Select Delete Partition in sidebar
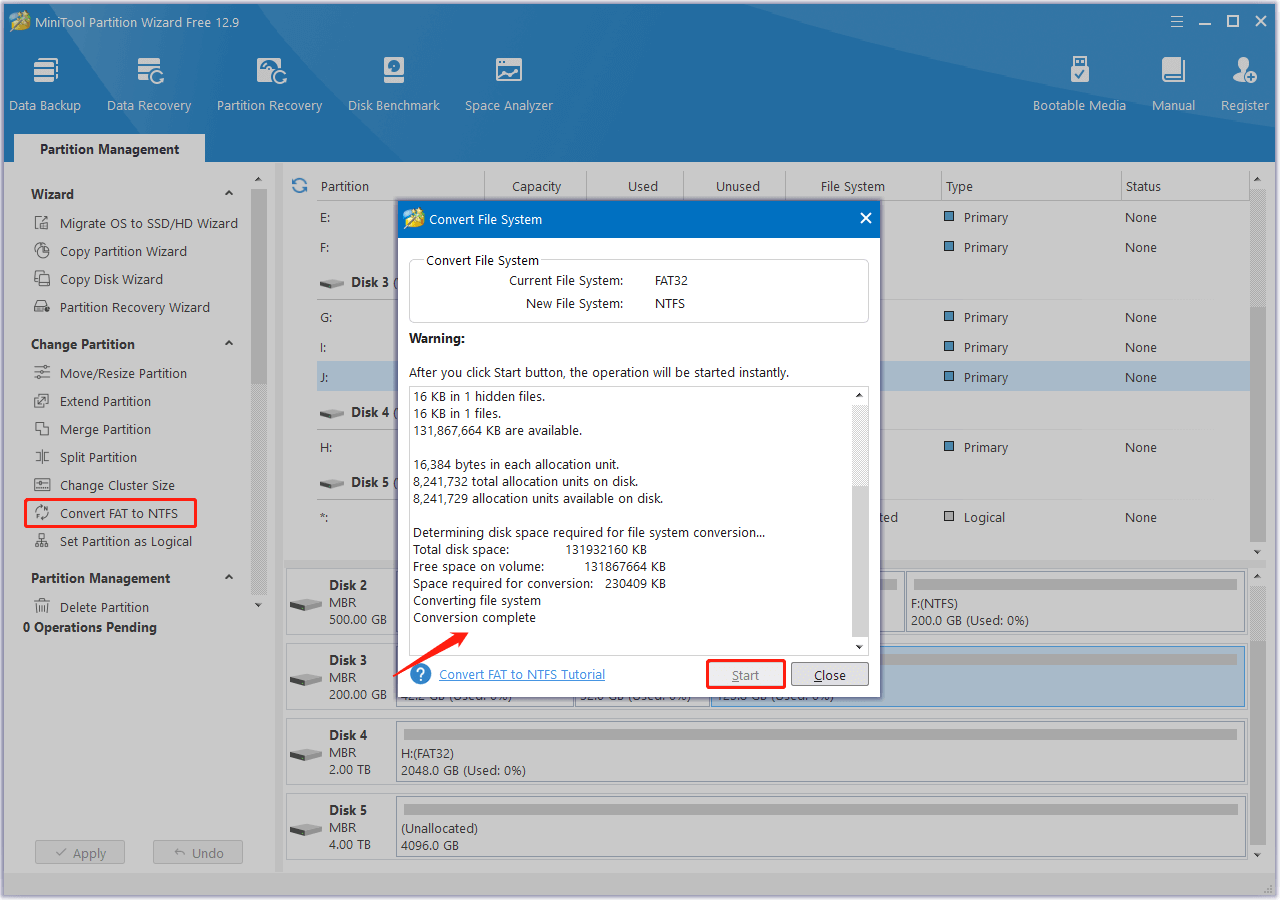This screenshot has height=901, width=1280. [91, 607]
